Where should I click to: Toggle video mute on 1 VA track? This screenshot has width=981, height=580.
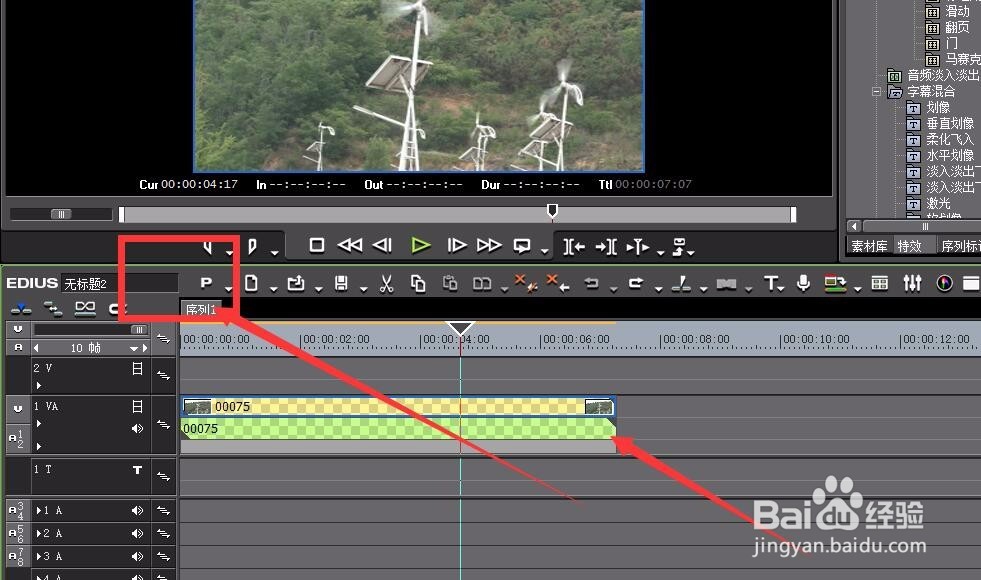138,407
